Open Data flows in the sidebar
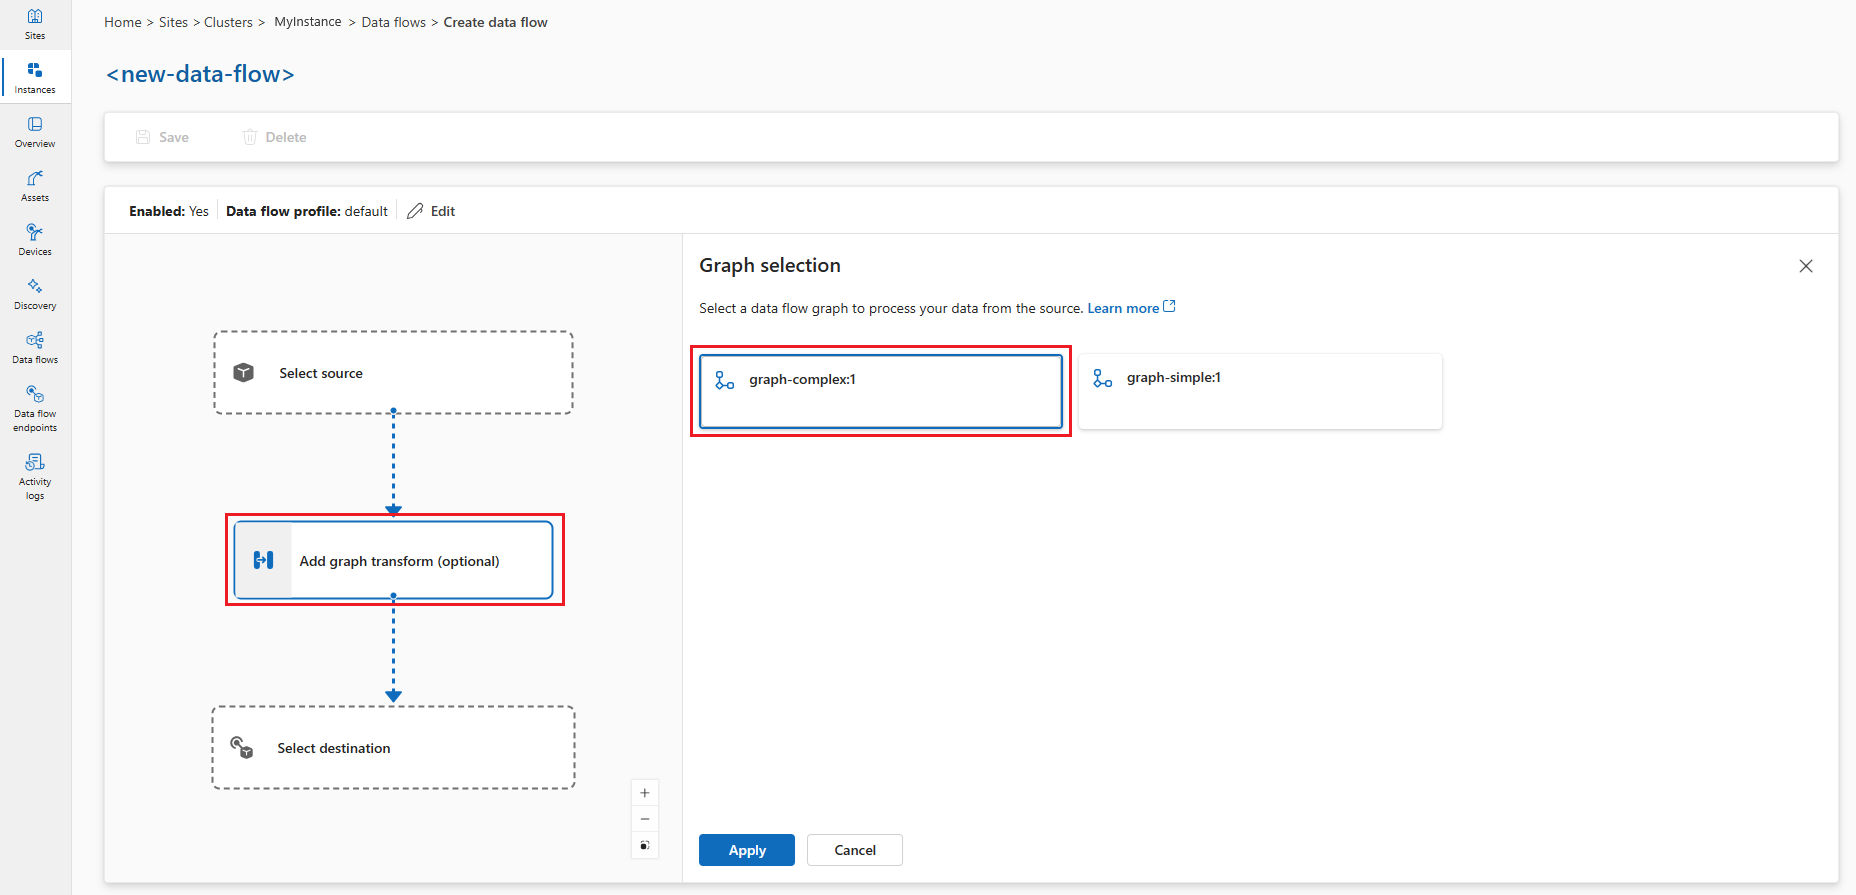The height and width of the screenshot is (895, 1856). click(35, 347)
